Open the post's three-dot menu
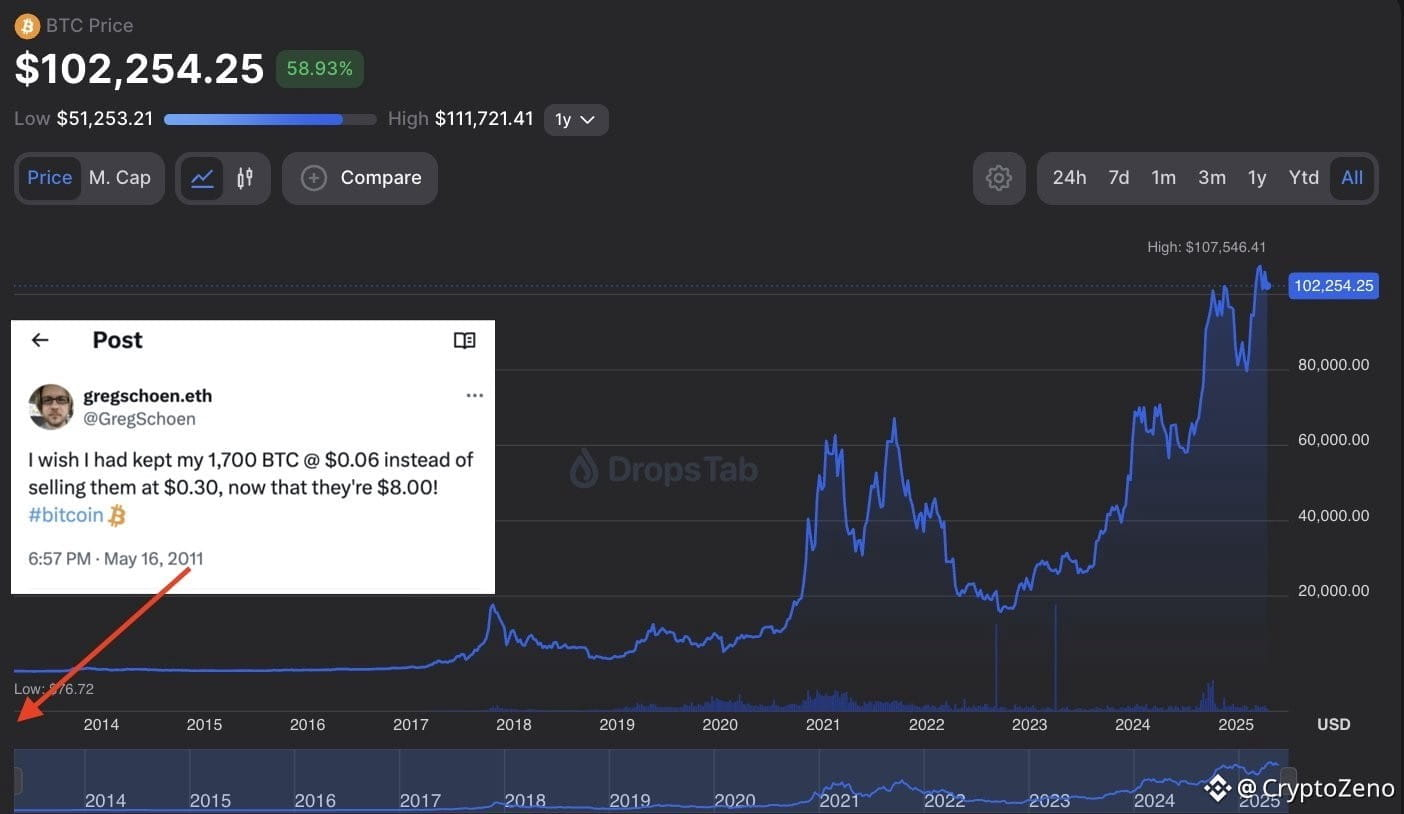1404x814 pixels. tap(475, 396)
